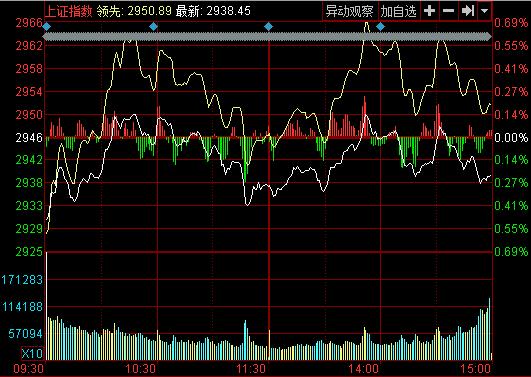
Task: Click the 171283 volume axis label
Action: (x=22, y=280)
